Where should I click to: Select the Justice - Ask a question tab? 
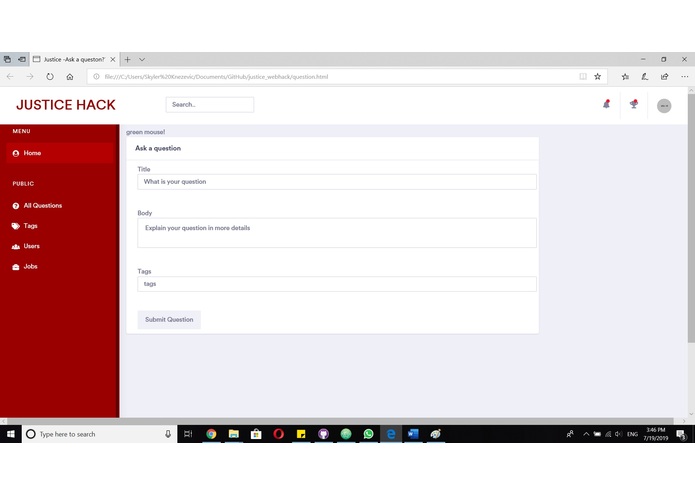(x=74, y=59)
